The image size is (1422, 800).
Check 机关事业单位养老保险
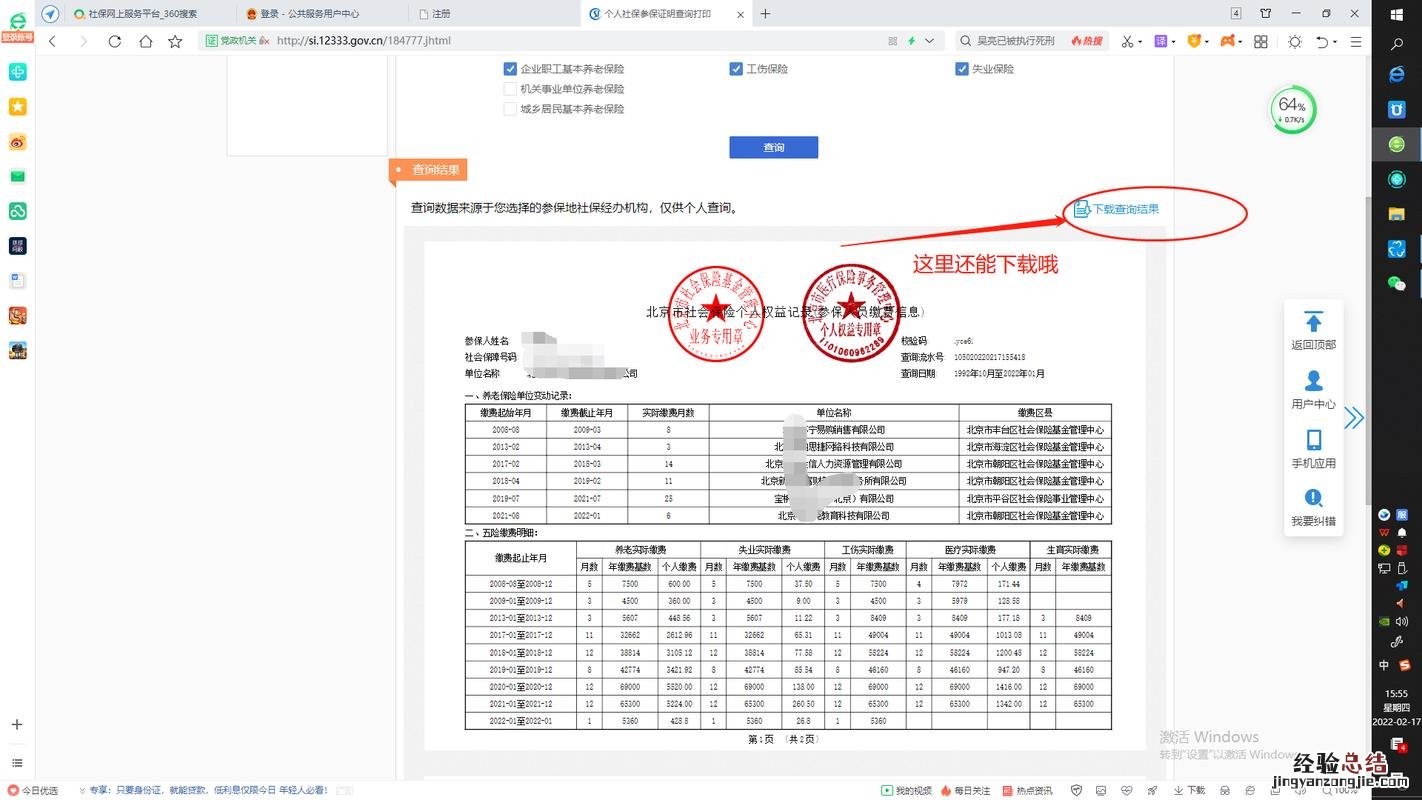[510, 88]
